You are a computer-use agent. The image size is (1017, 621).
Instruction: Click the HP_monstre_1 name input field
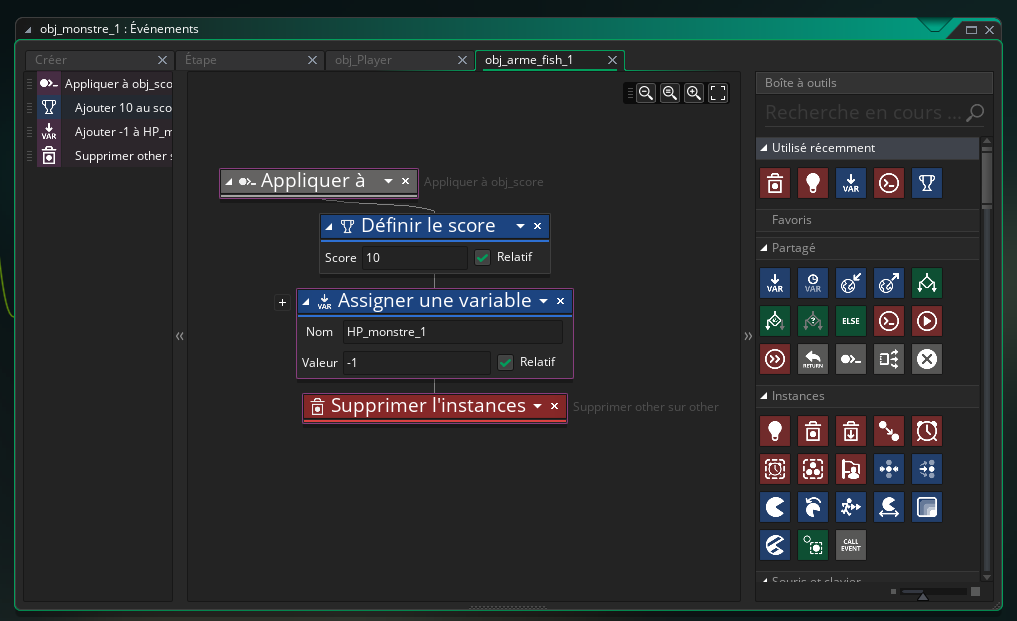pyautogui.click(x=451, y=331)
